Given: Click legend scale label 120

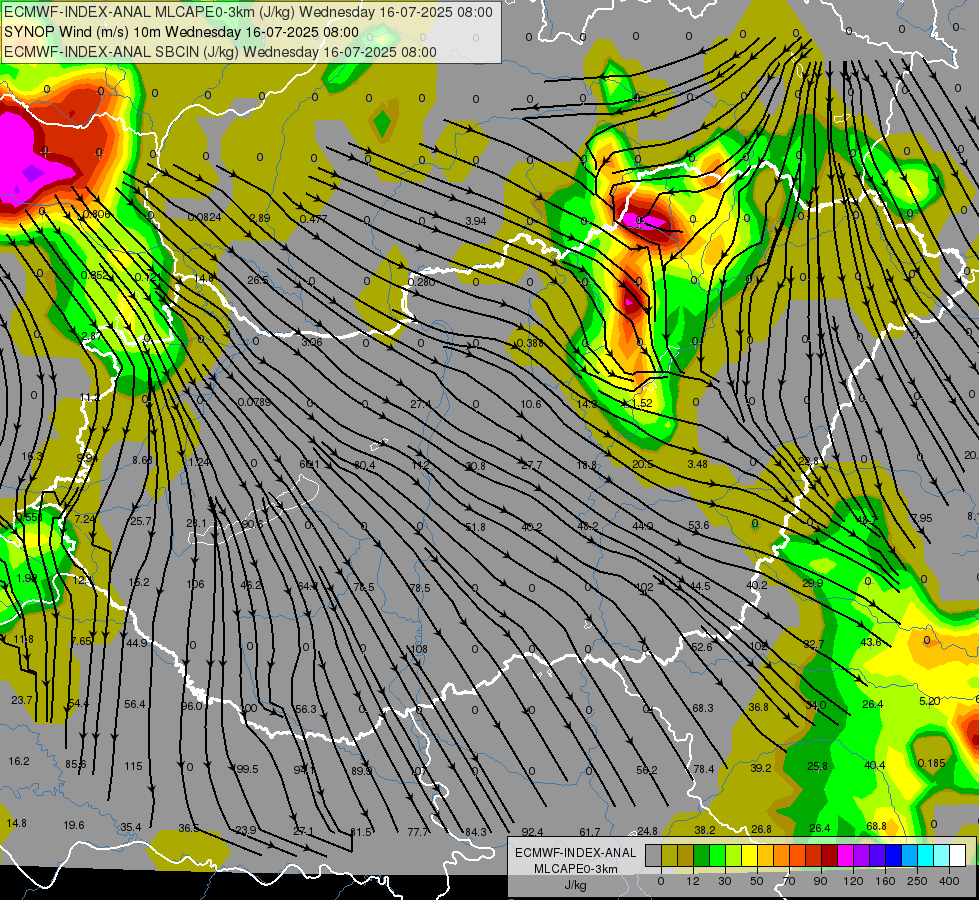Looking at the screenshot, I should click(853, 881).
